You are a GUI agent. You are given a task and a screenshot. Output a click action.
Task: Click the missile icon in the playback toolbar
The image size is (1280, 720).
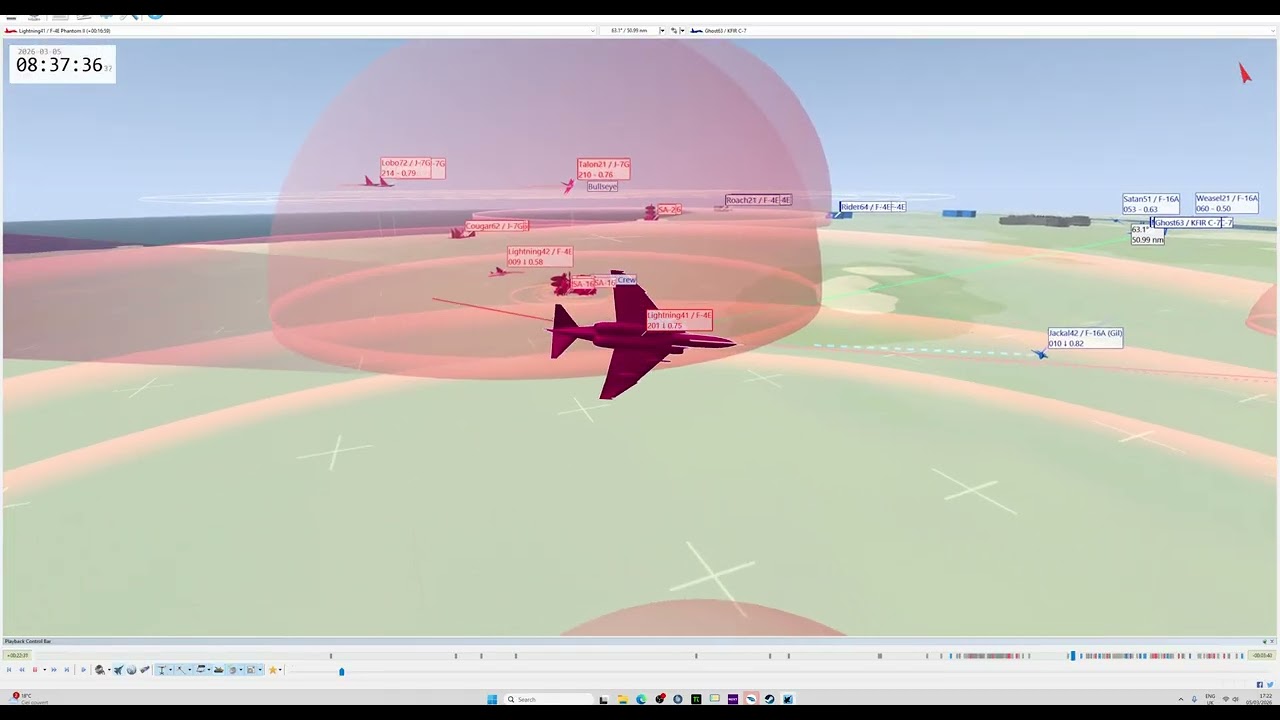point(145,670)
